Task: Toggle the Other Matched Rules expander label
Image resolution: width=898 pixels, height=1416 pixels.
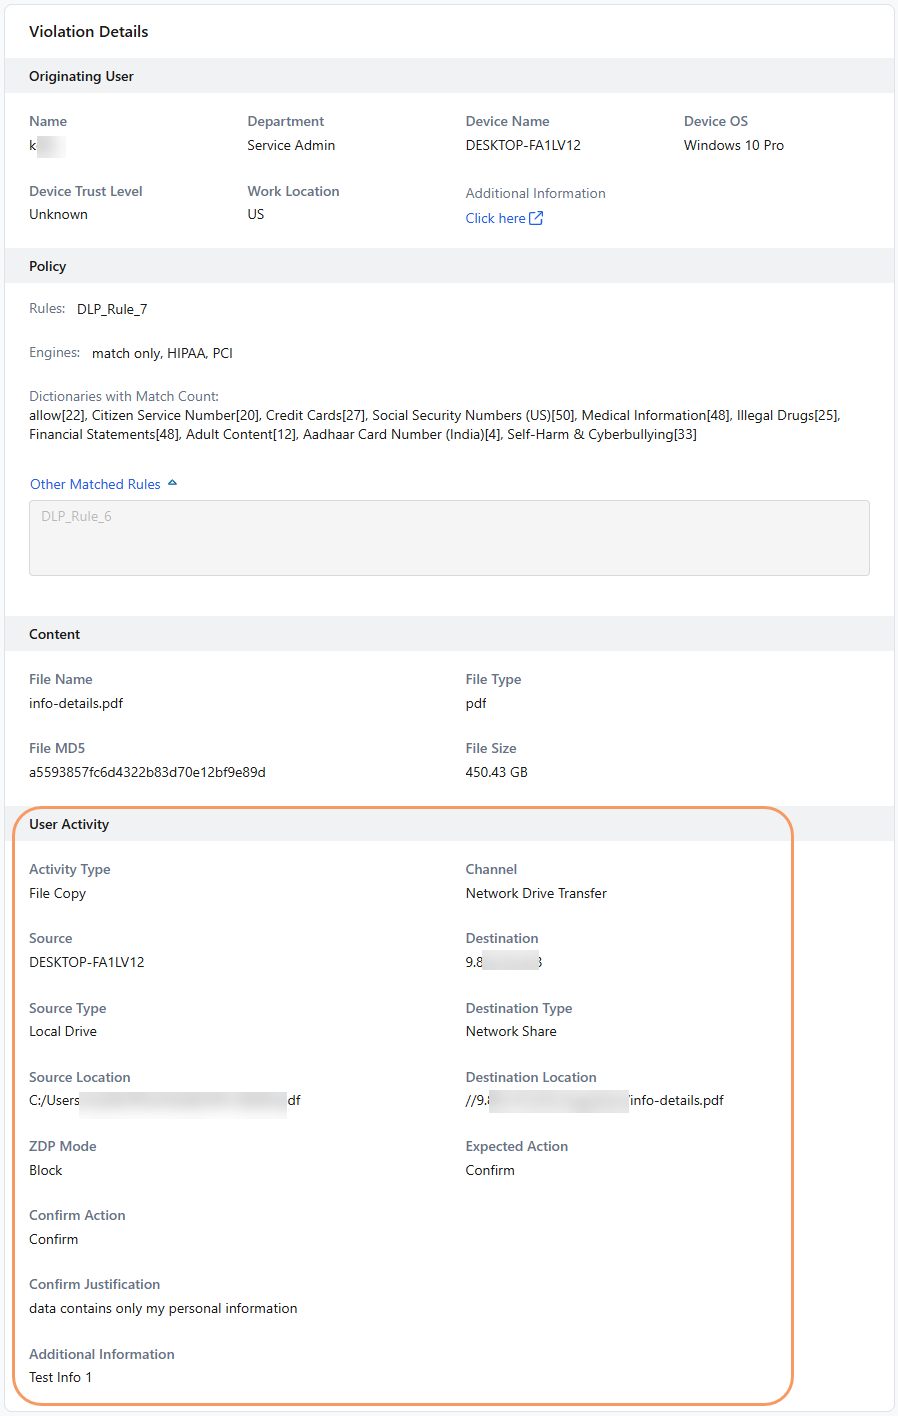Action: [95, 484]
